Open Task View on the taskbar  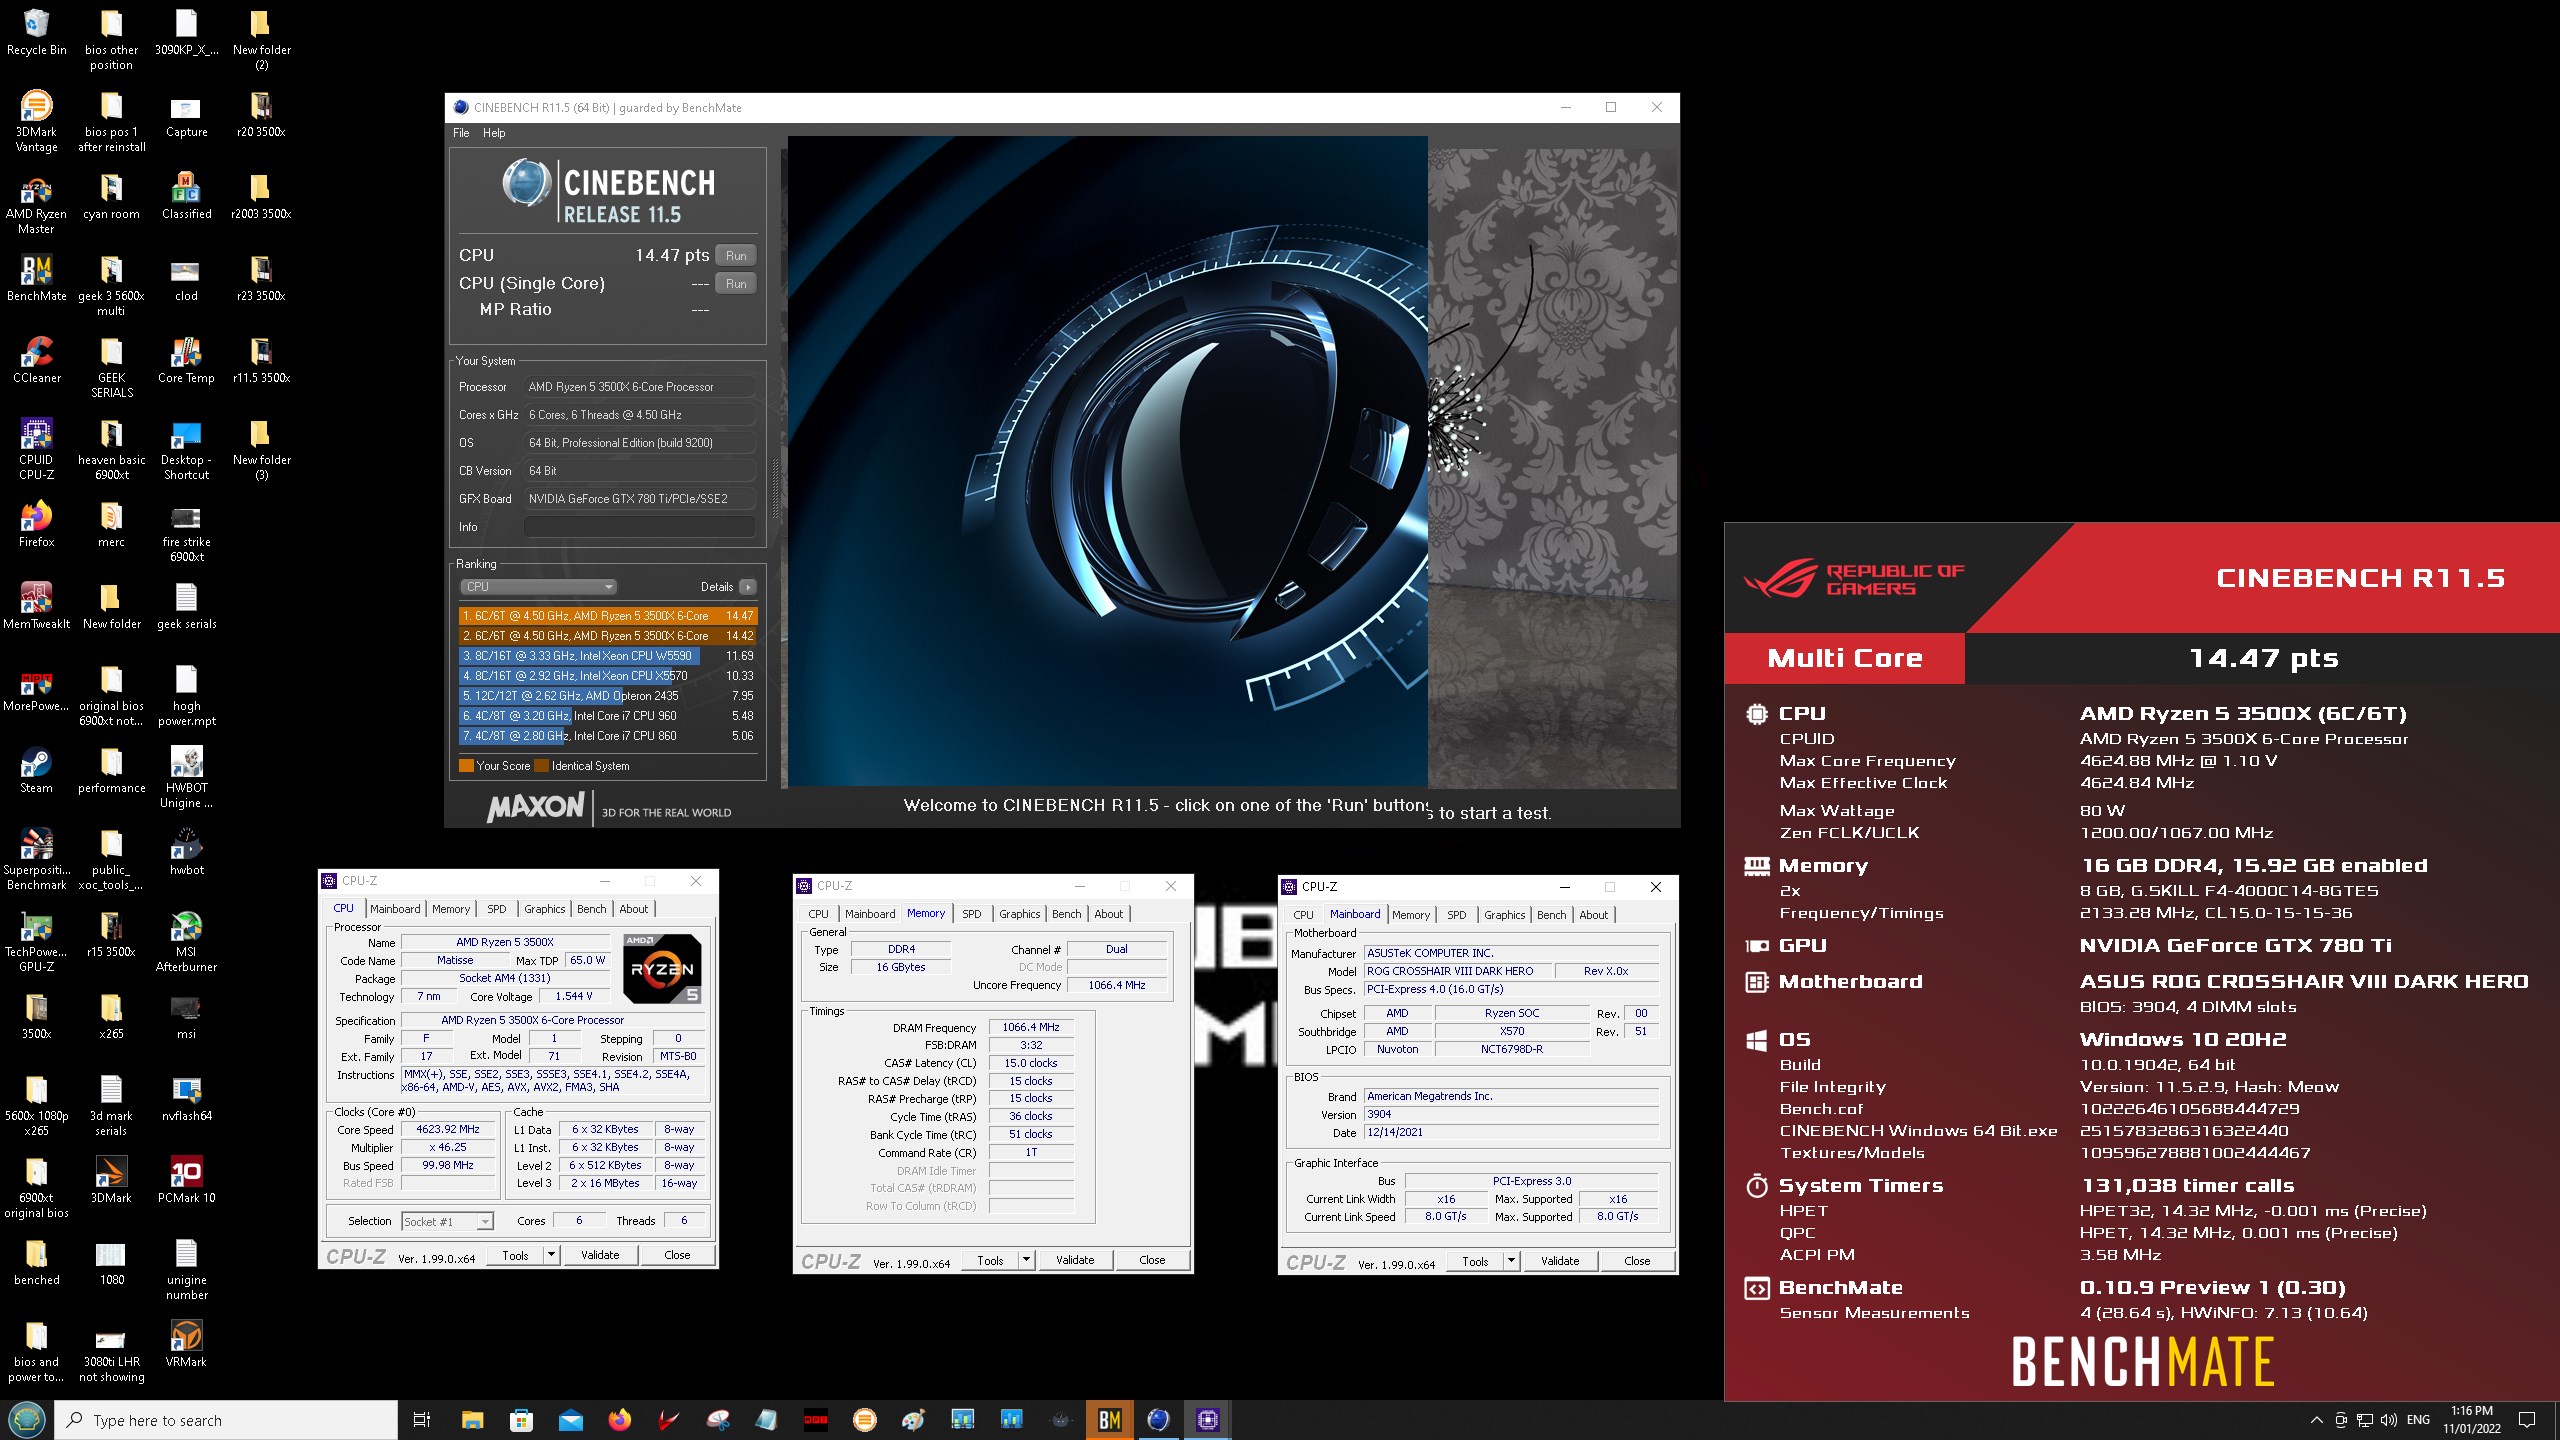(x=422, y=1419)
